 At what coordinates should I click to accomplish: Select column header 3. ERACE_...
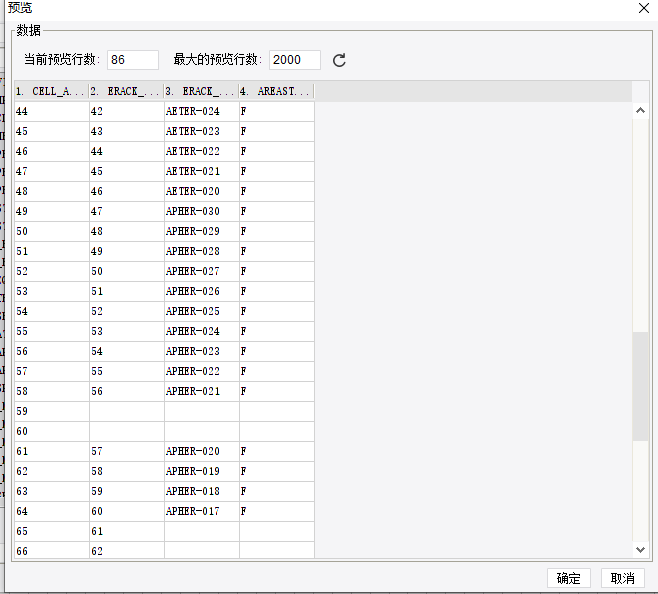(x=201, y=91)
